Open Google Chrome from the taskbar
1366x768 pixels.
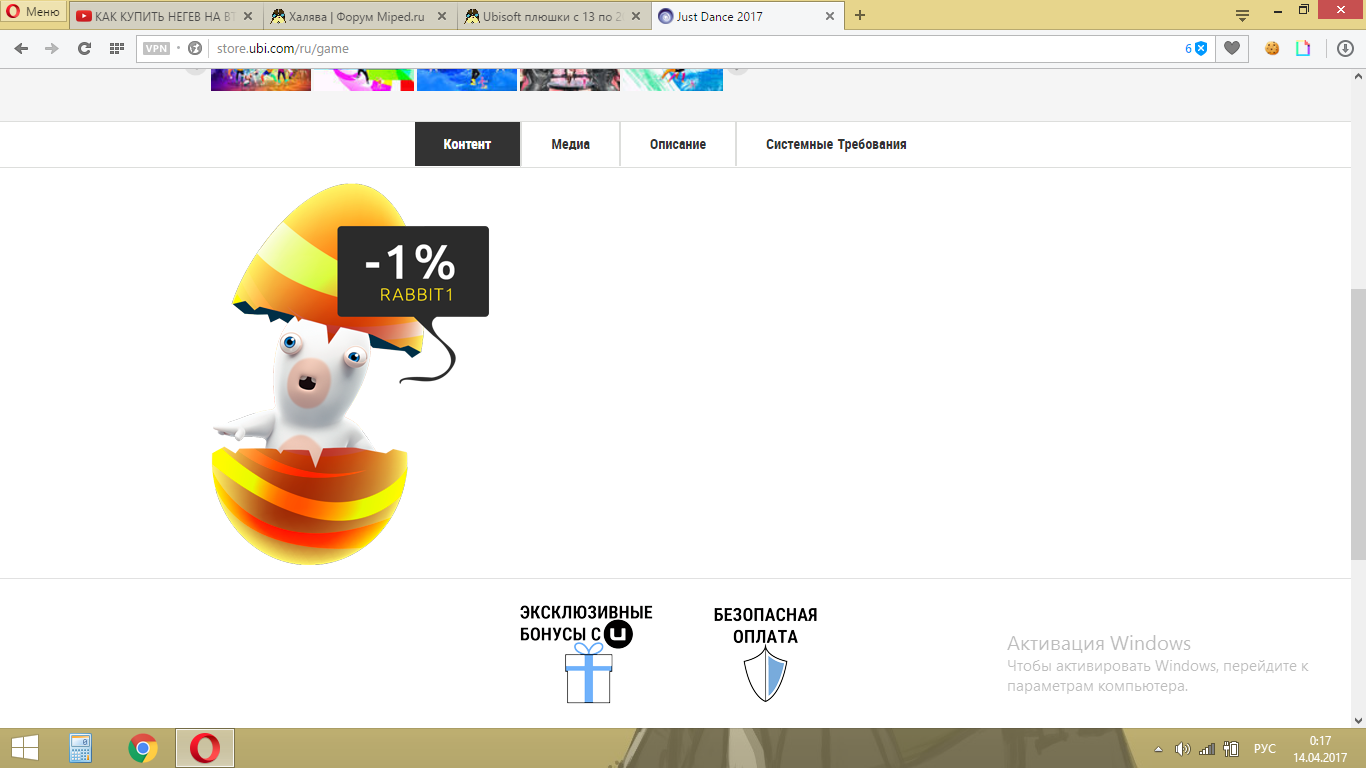point(143,748)
